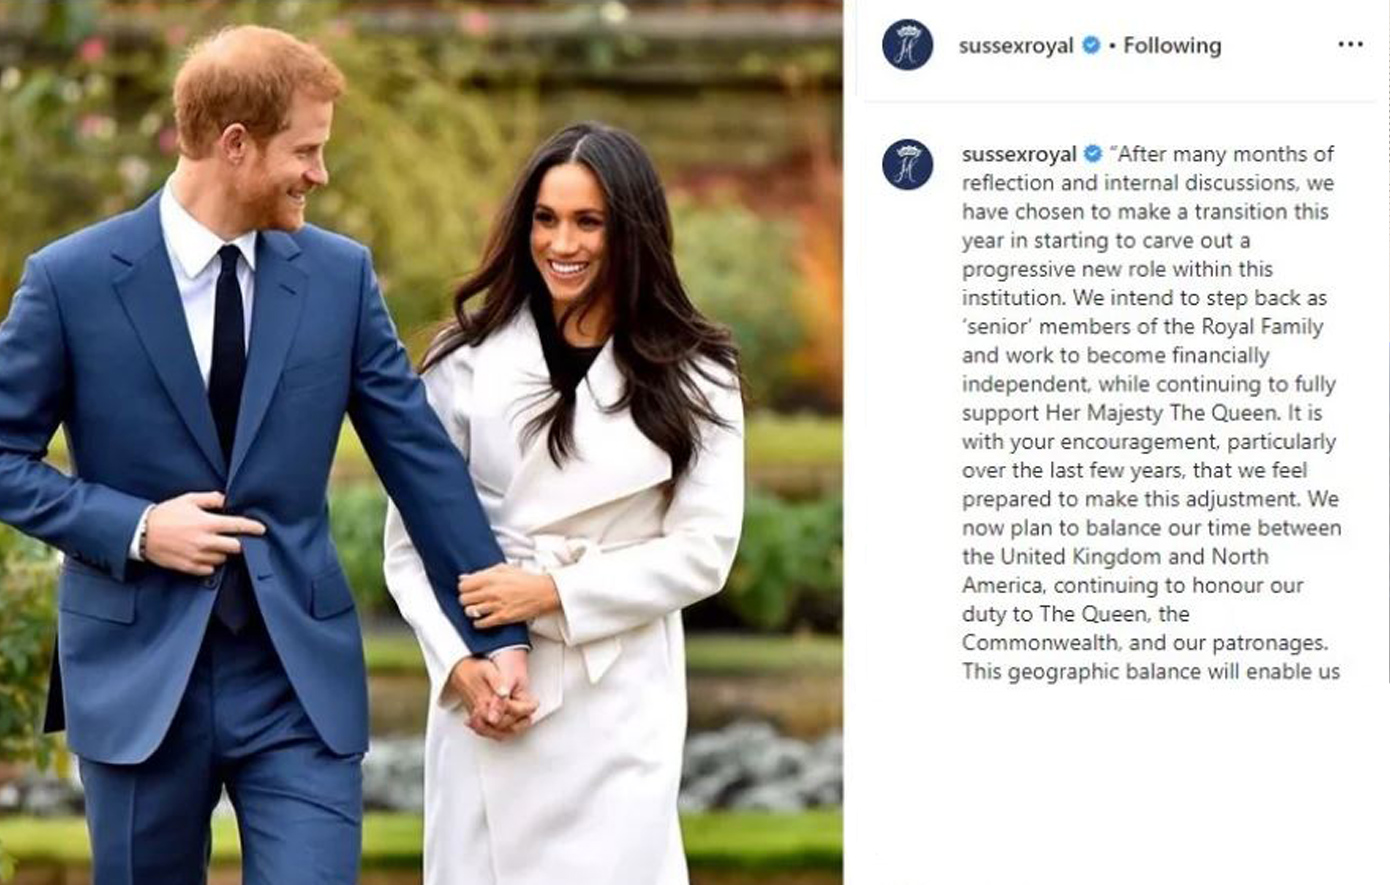Click the couple's clasped hands in photo
The height and width of the screenshot is (885, 1390).
coord(496,690)
